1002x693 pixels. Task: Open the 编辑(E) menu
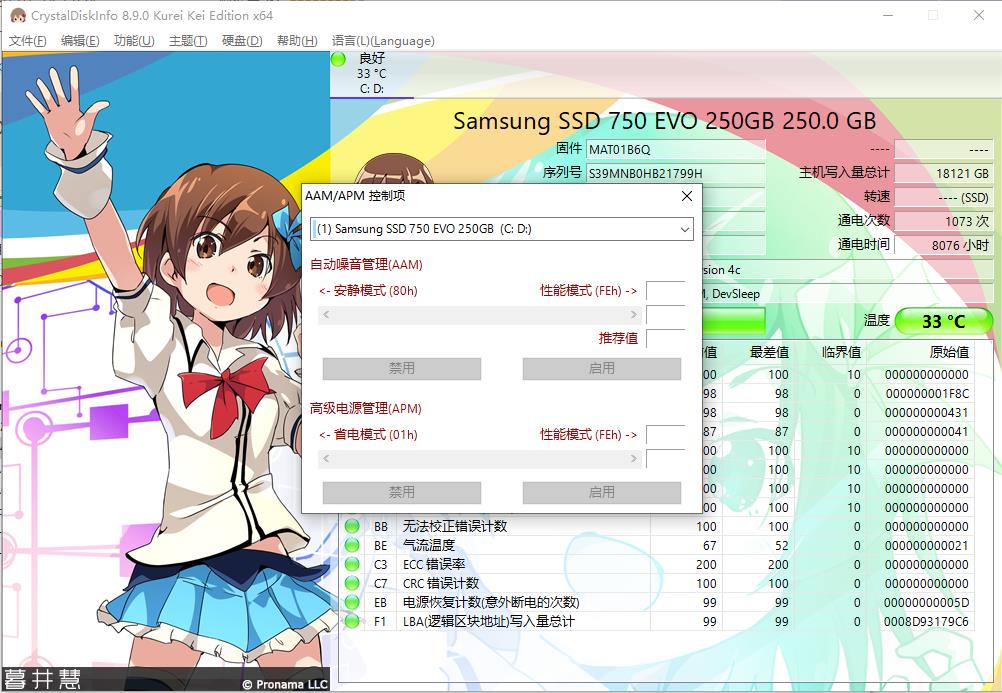[80, 41]
